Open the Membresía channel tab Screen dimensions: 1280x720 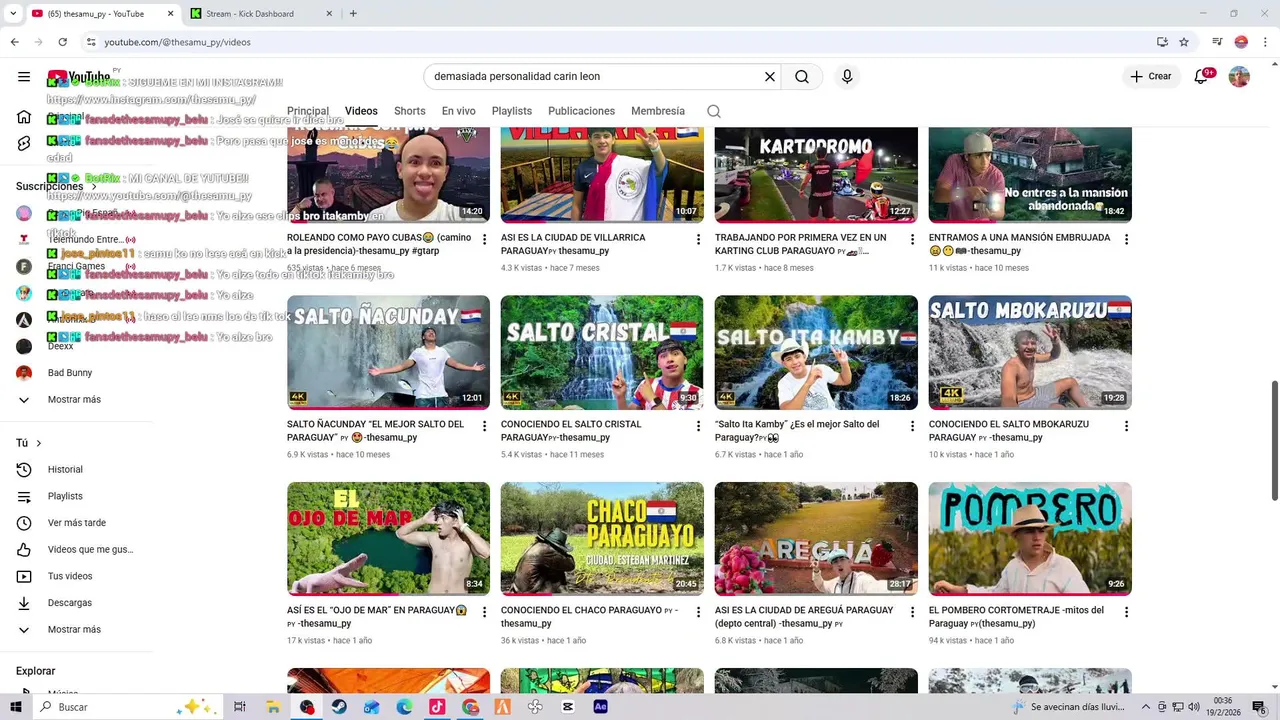click(658, 111)
